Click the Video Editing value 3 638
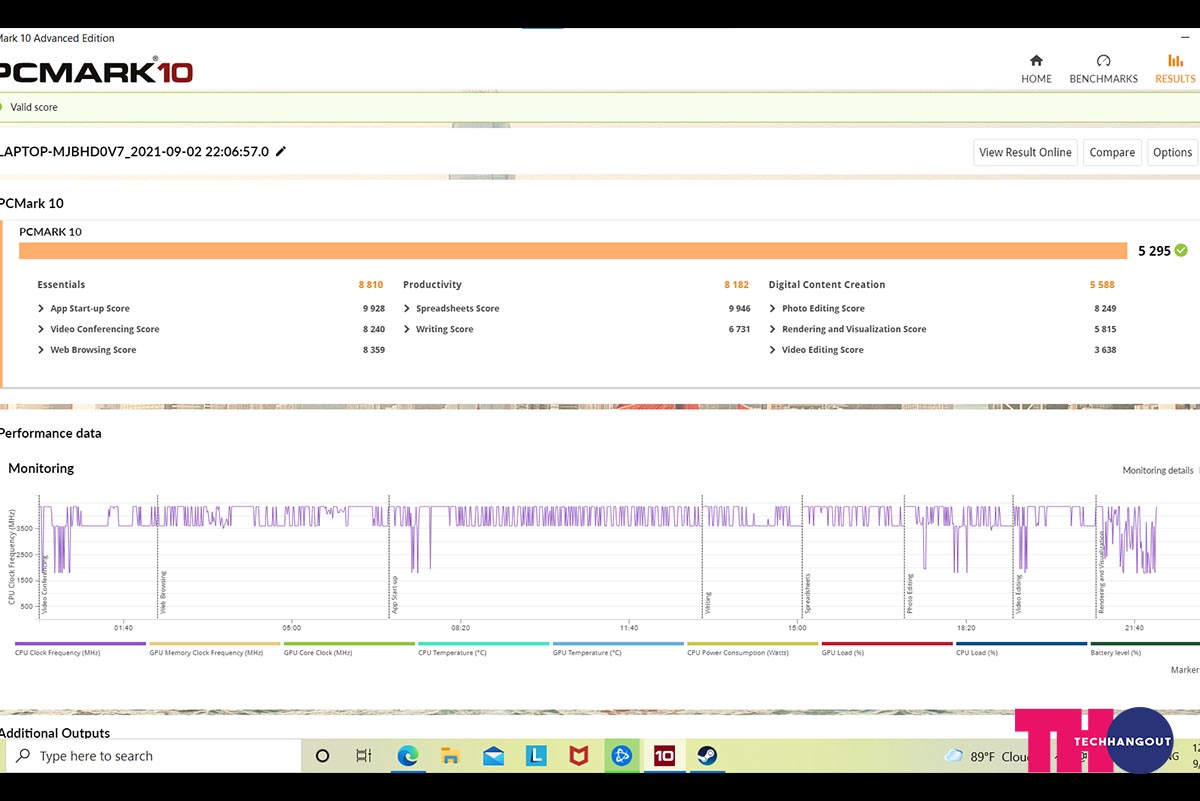 (1105, 350)
